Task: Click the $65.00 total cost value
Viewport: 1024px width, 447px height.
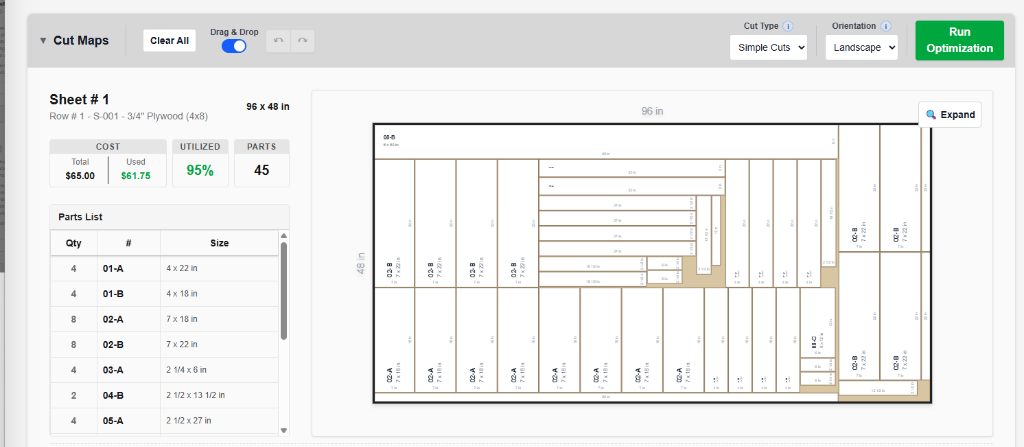Action: (x=80, y=176)
